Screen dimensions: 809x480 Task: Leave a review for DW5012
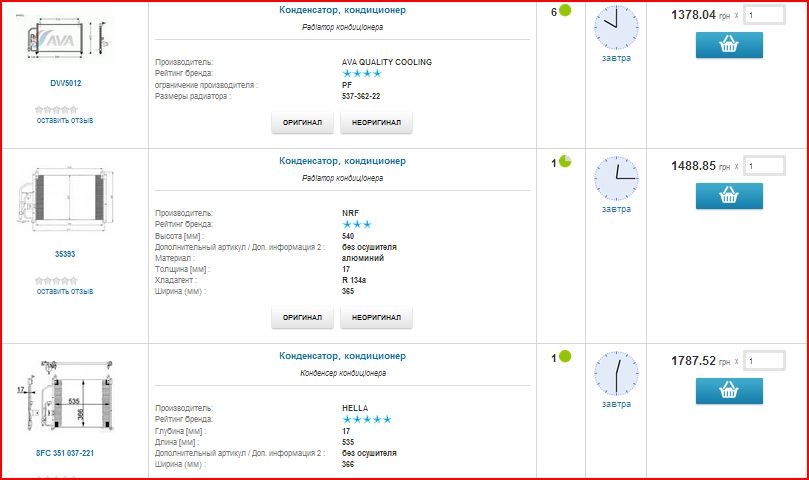click(x=65, y=120)
